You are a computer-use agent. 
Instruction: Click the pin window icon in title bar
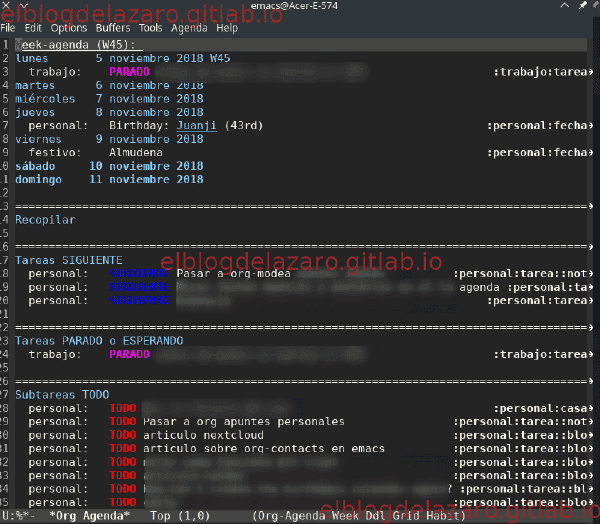coord(582,5)
